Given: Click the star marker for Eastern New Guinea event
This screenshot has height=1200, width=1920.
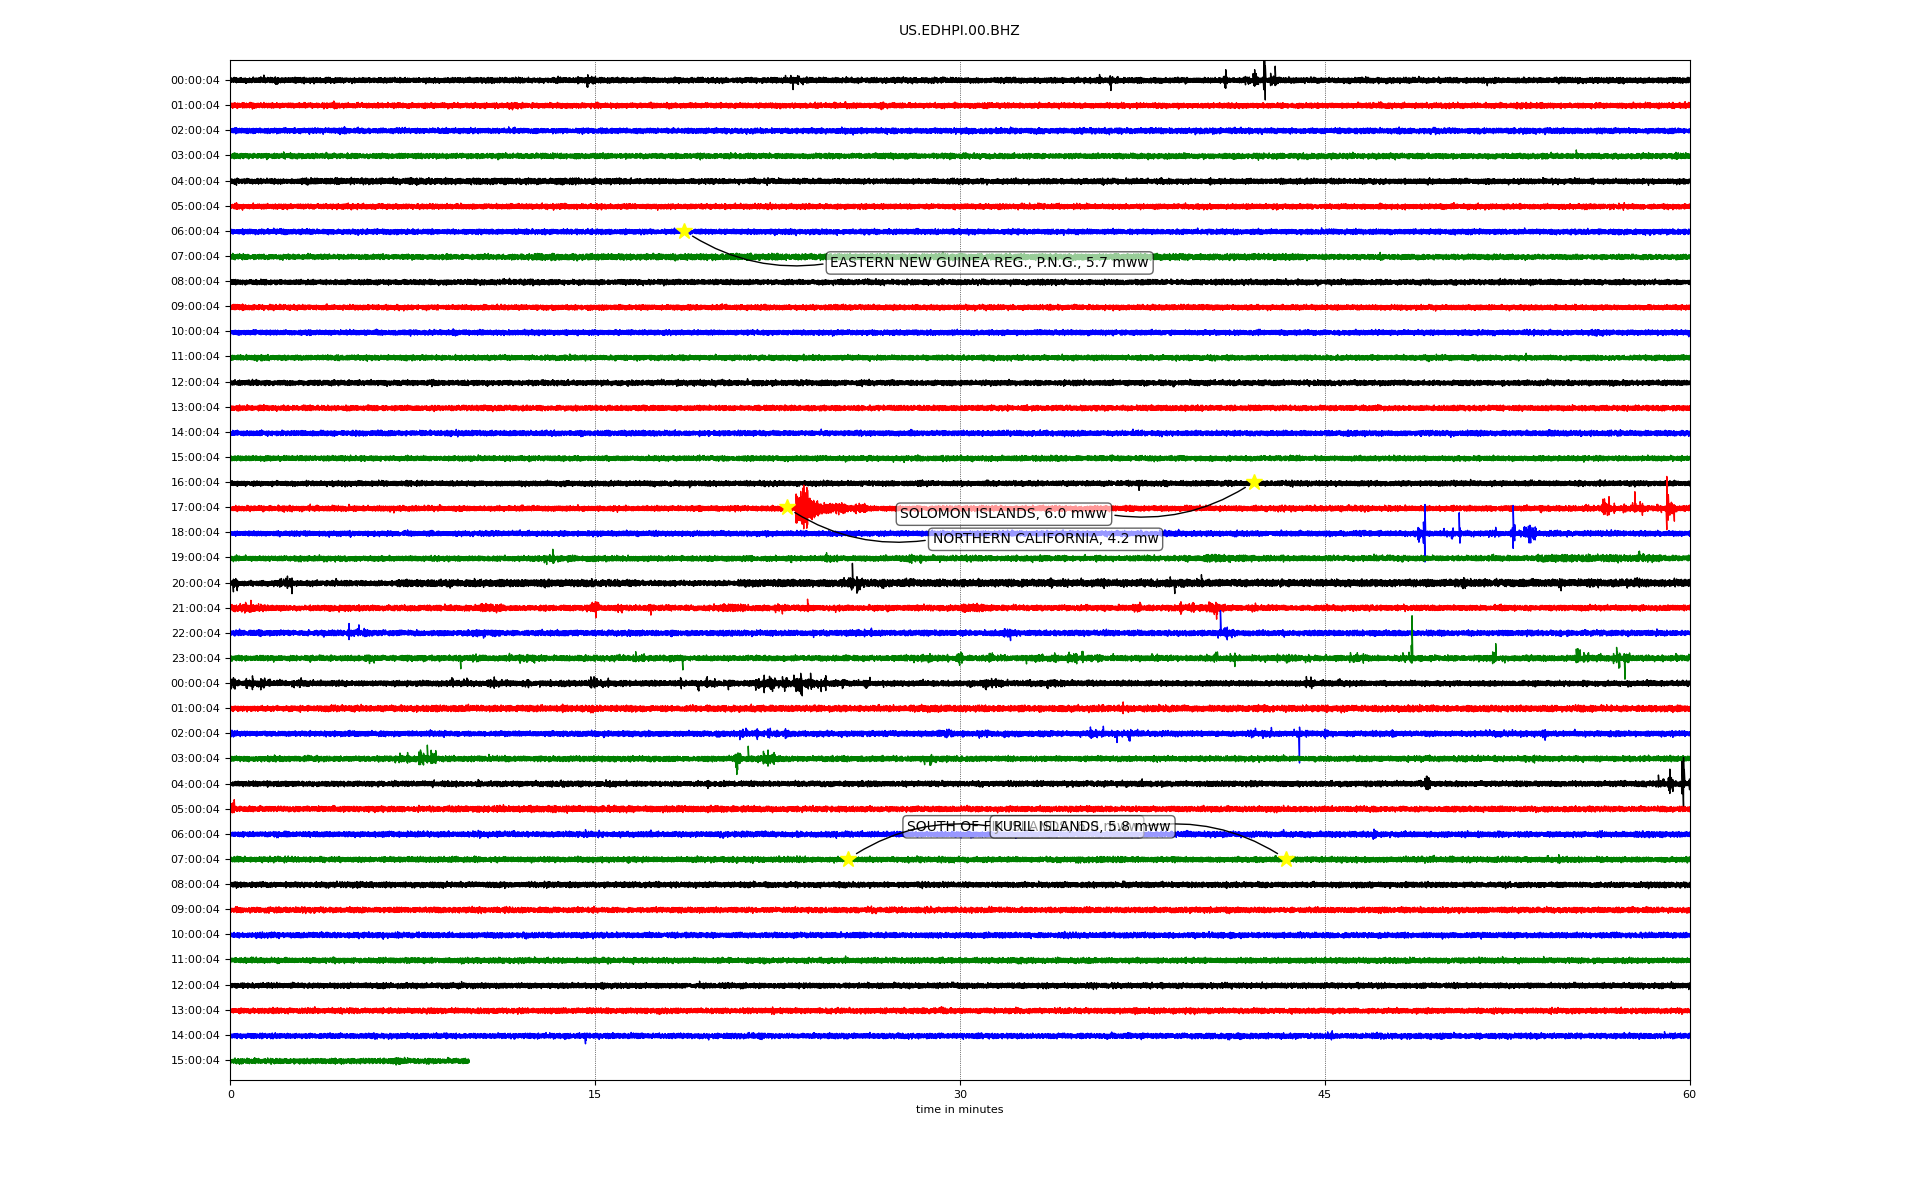Looking at the screenshot, I should tap(684, 231).
